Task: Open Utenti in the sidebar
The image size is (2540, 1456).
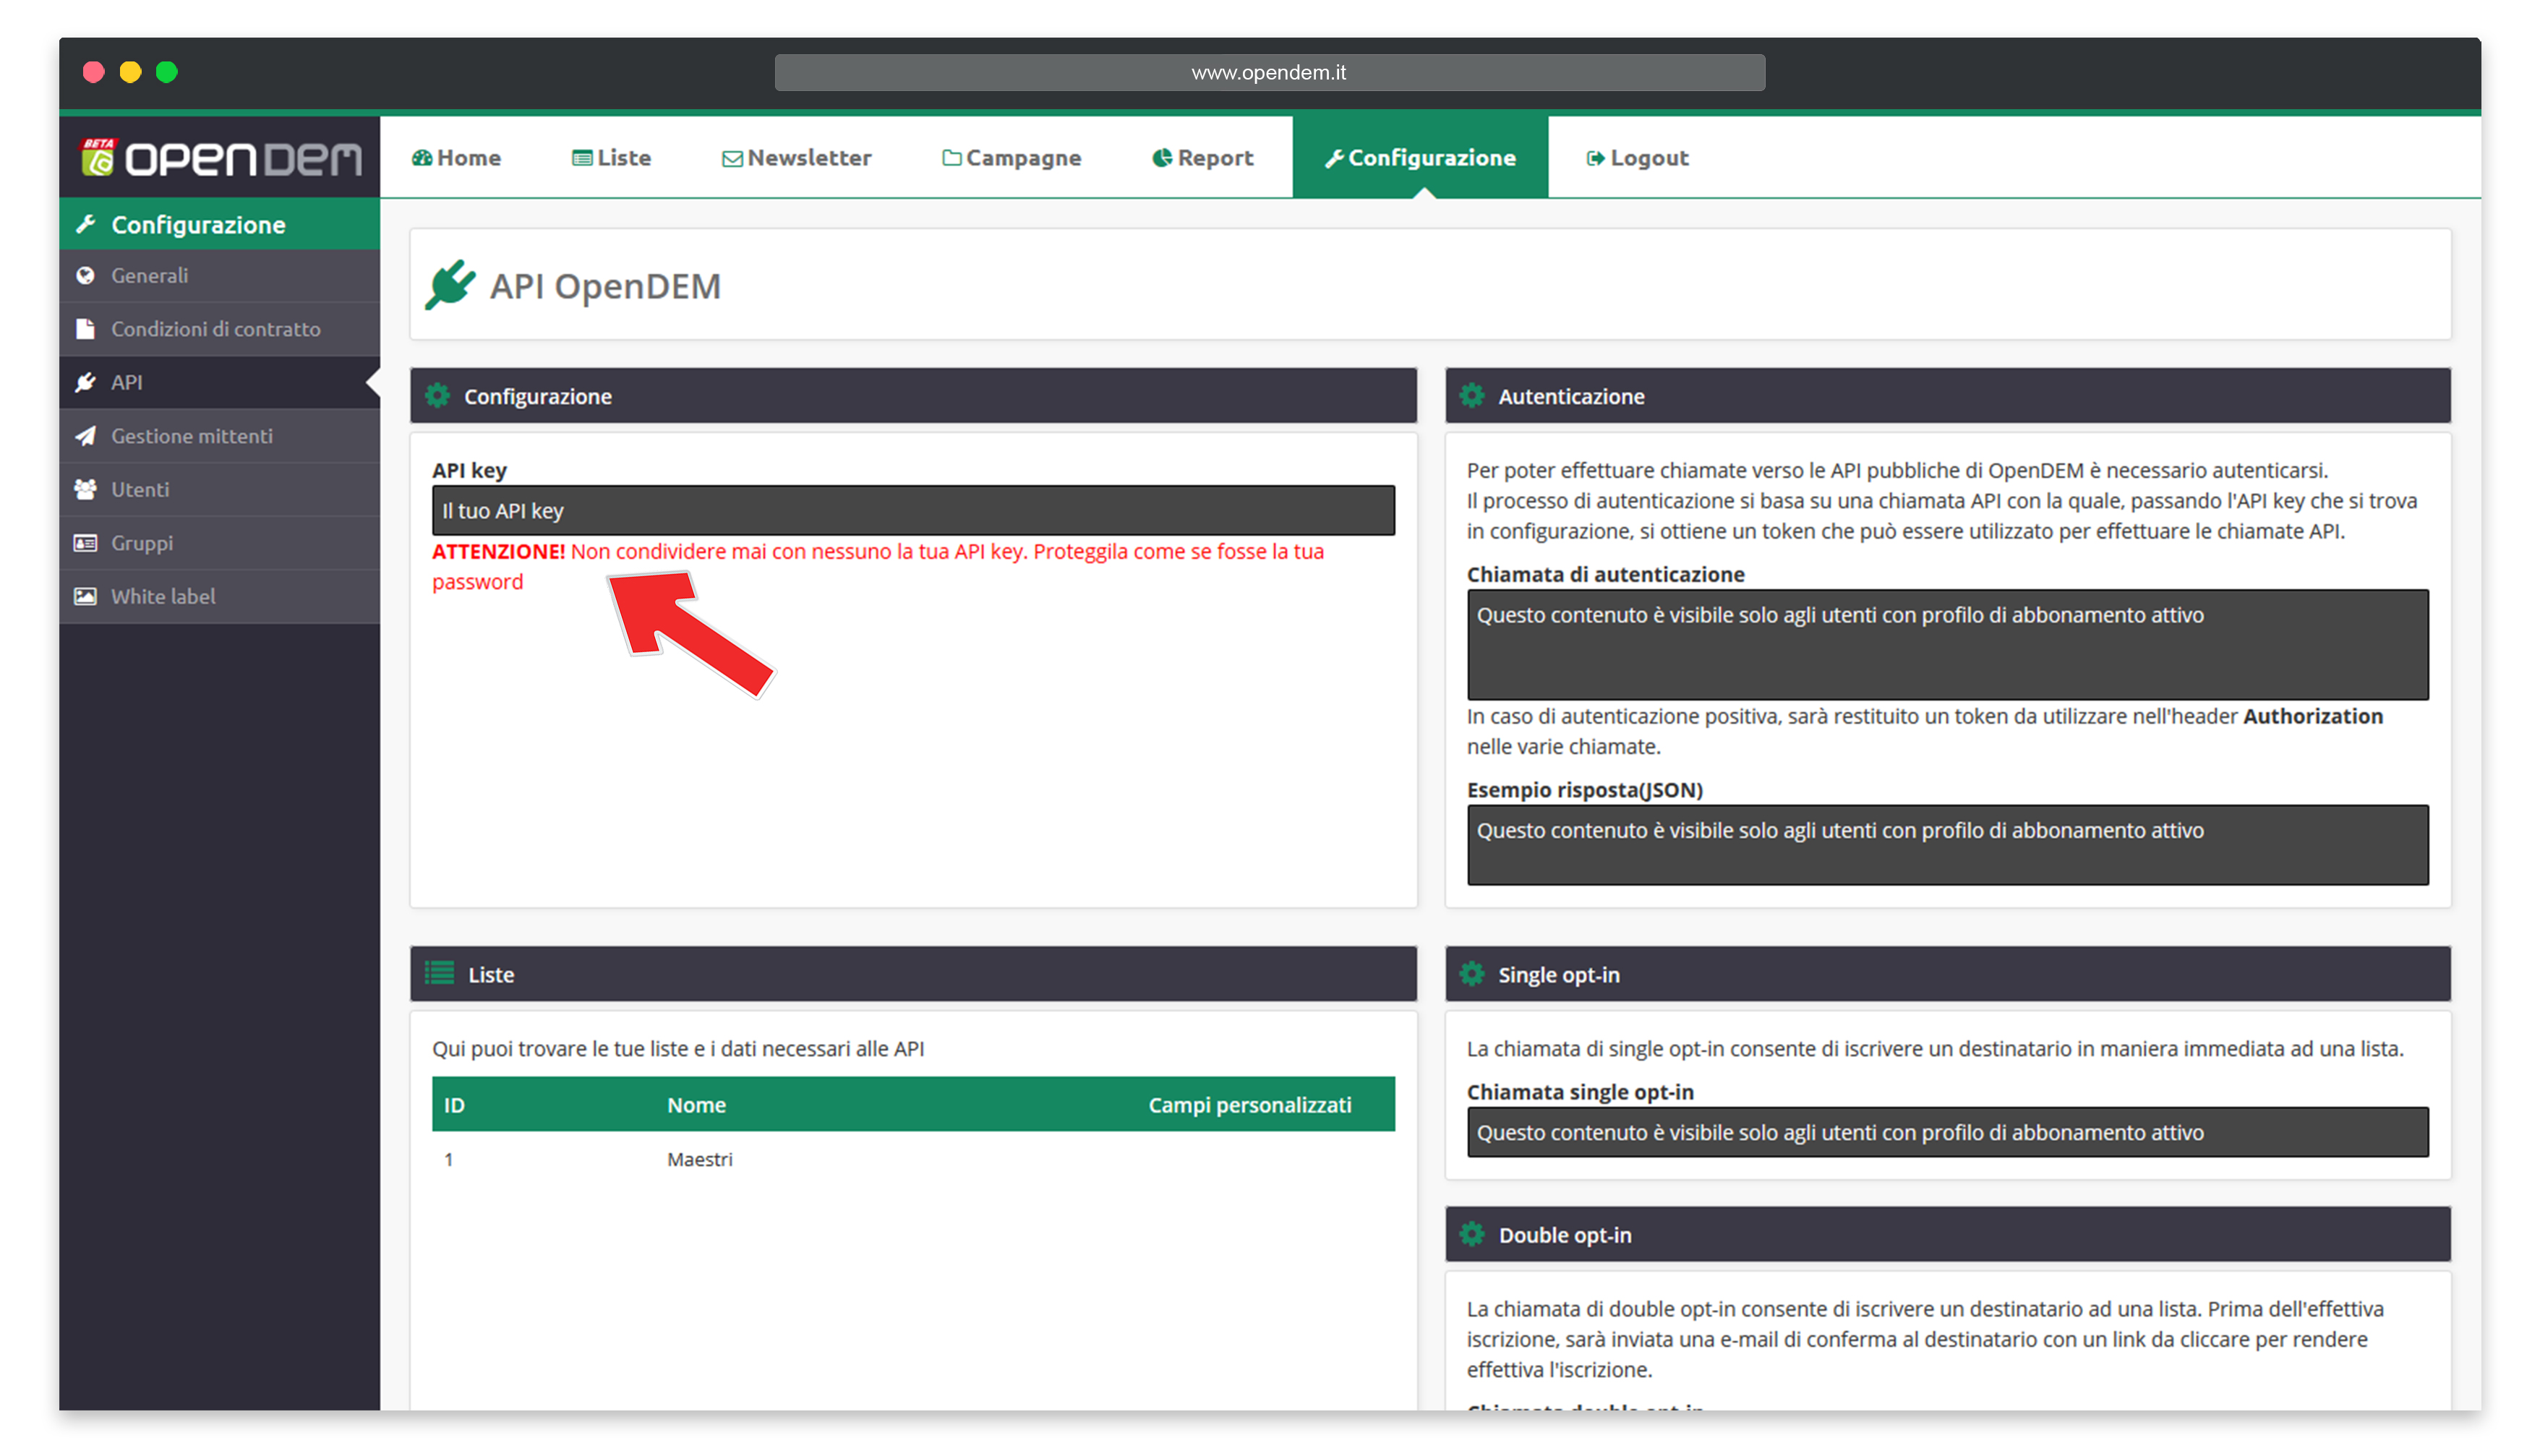Action: point(220,489)
